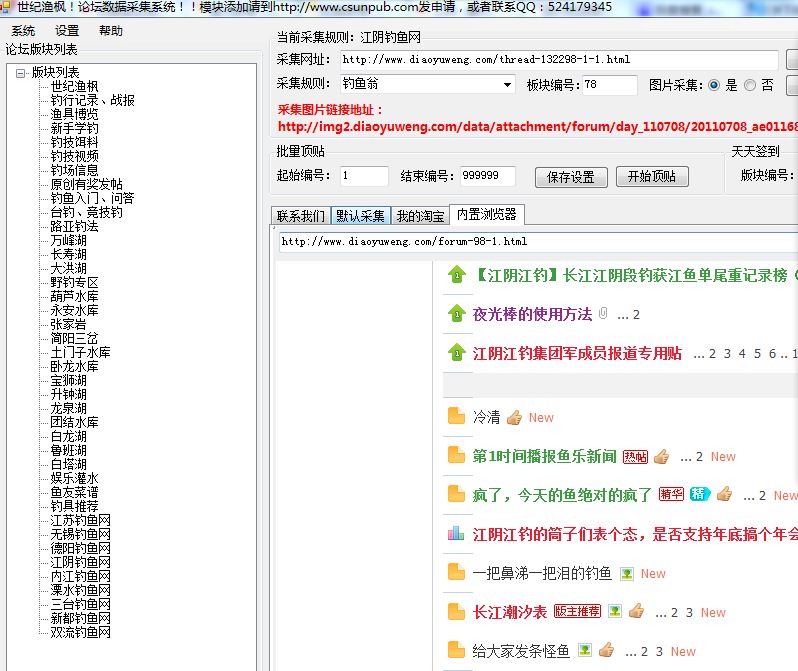Open the 夜光棒的使用方法 thread link
Viewport: 798px width, 671px height.
pyautogui.click(x=532, y=314)
